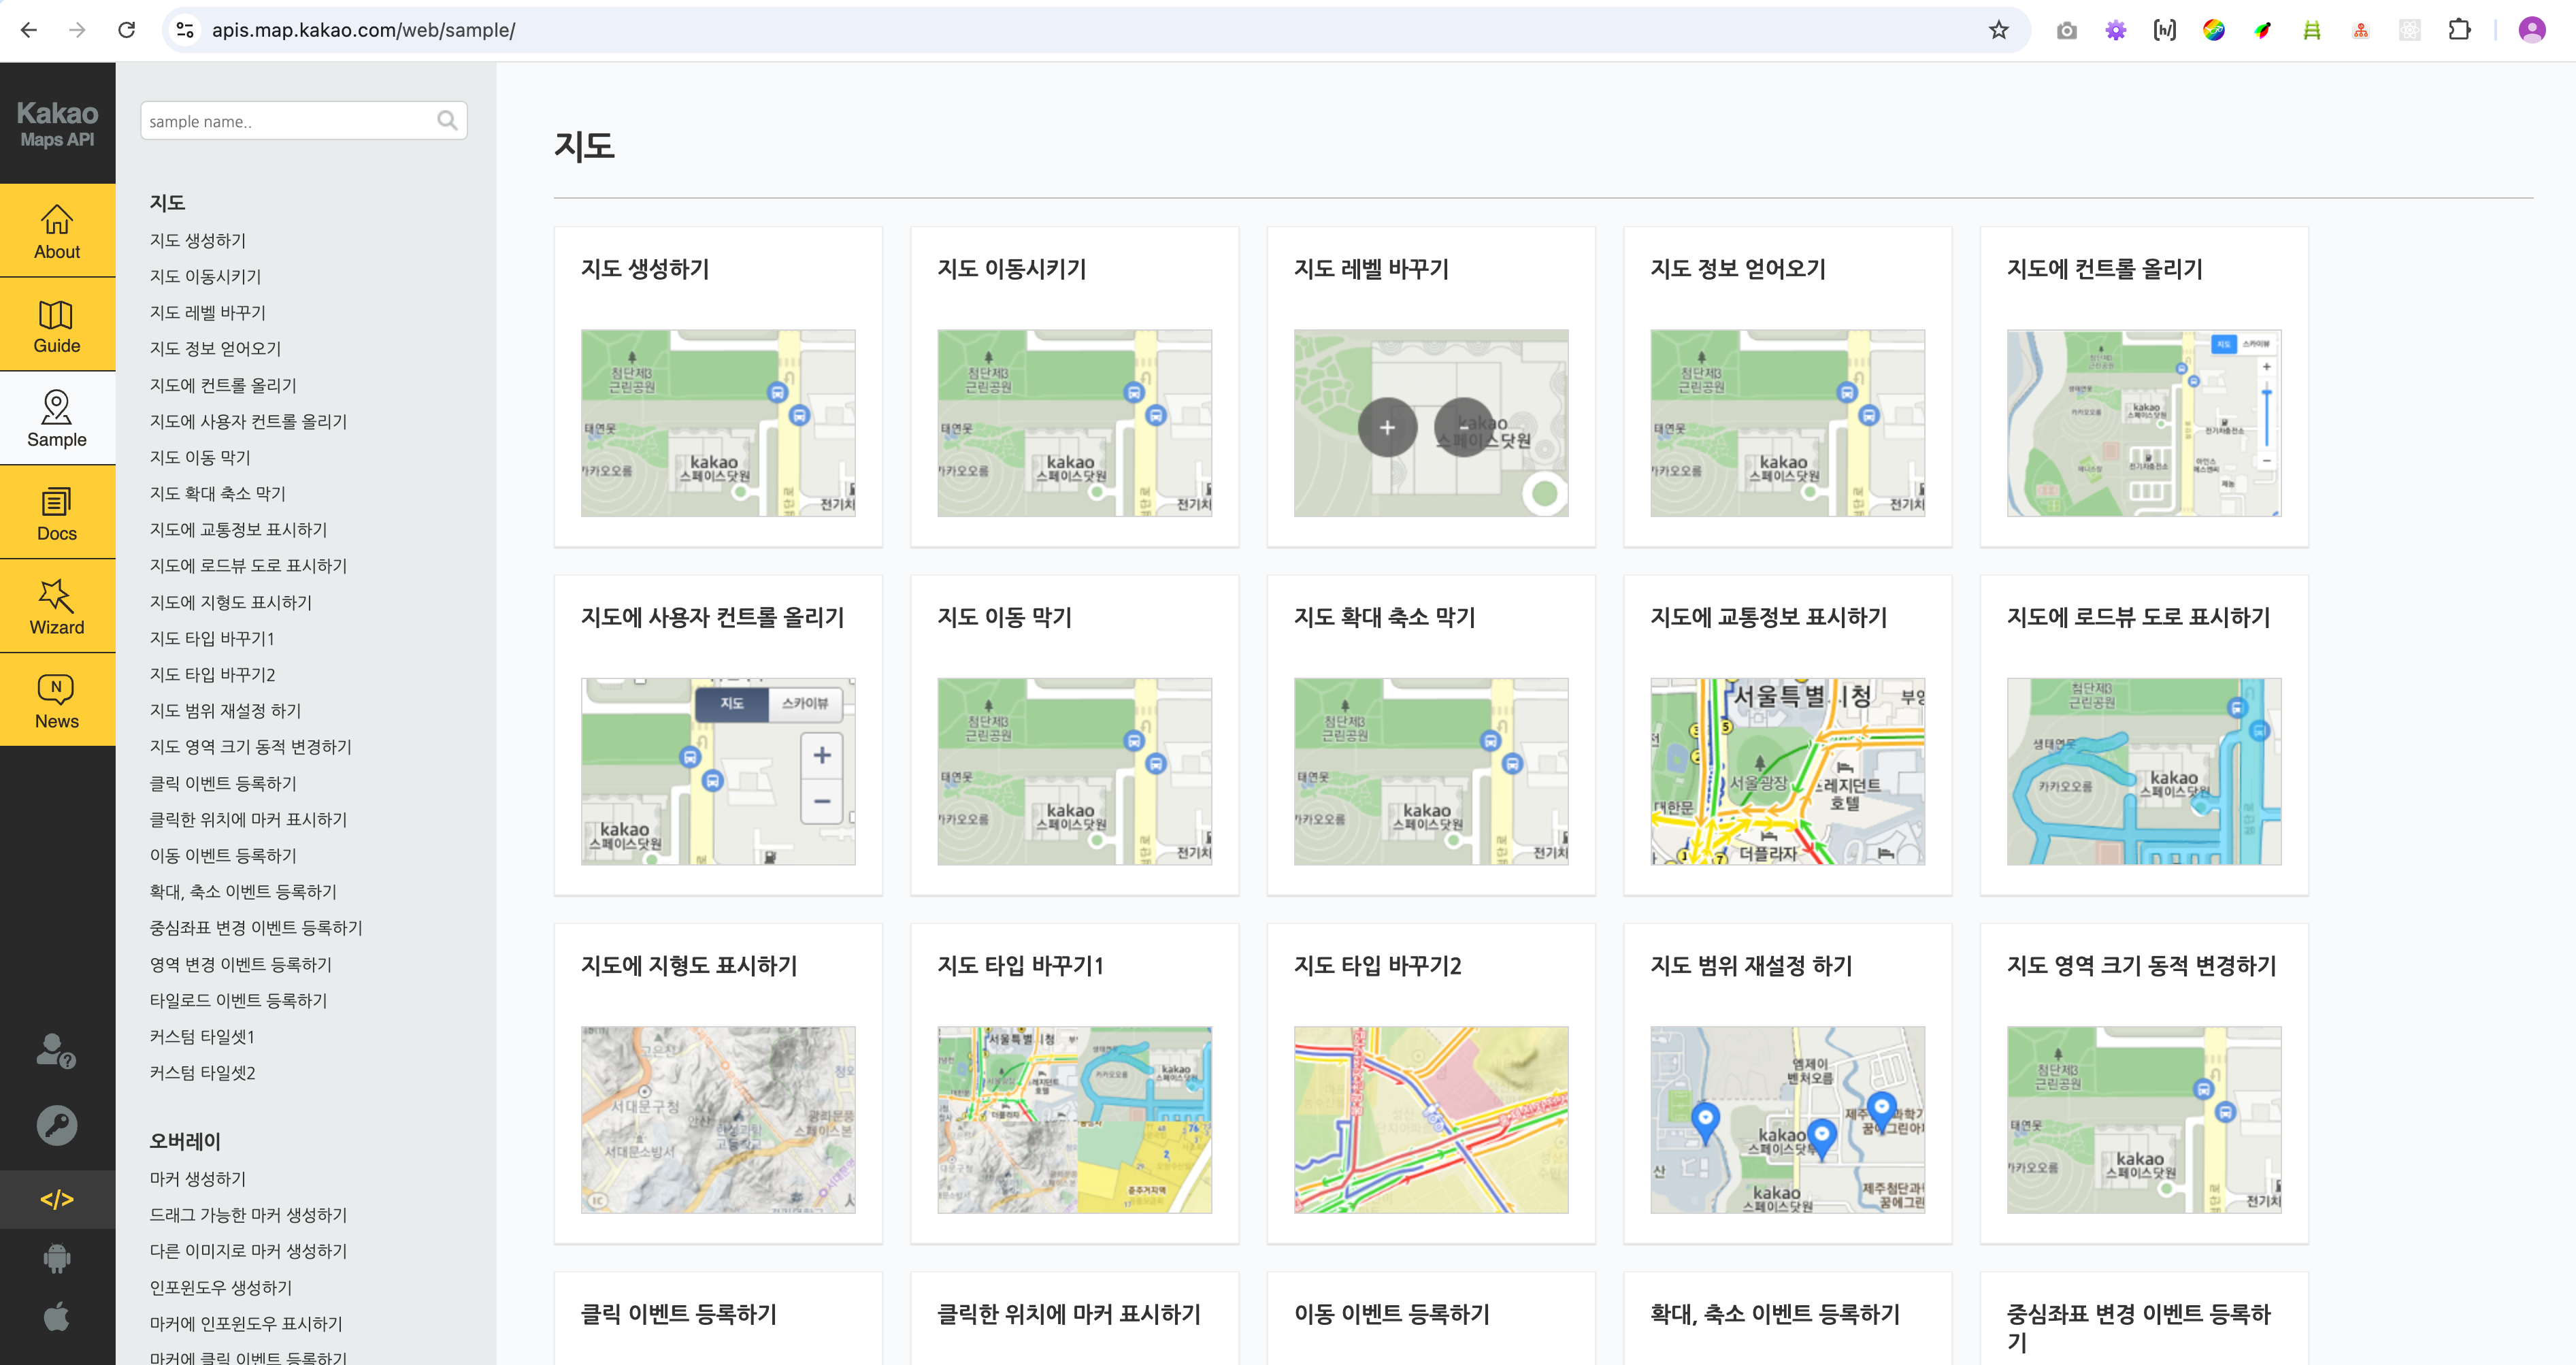Image resolution: width=2576 pixels, height=1365 pixels.
Task: Open the Wizard tool in the sidebar
Action: pyautogui.click(x=57, y=607)
